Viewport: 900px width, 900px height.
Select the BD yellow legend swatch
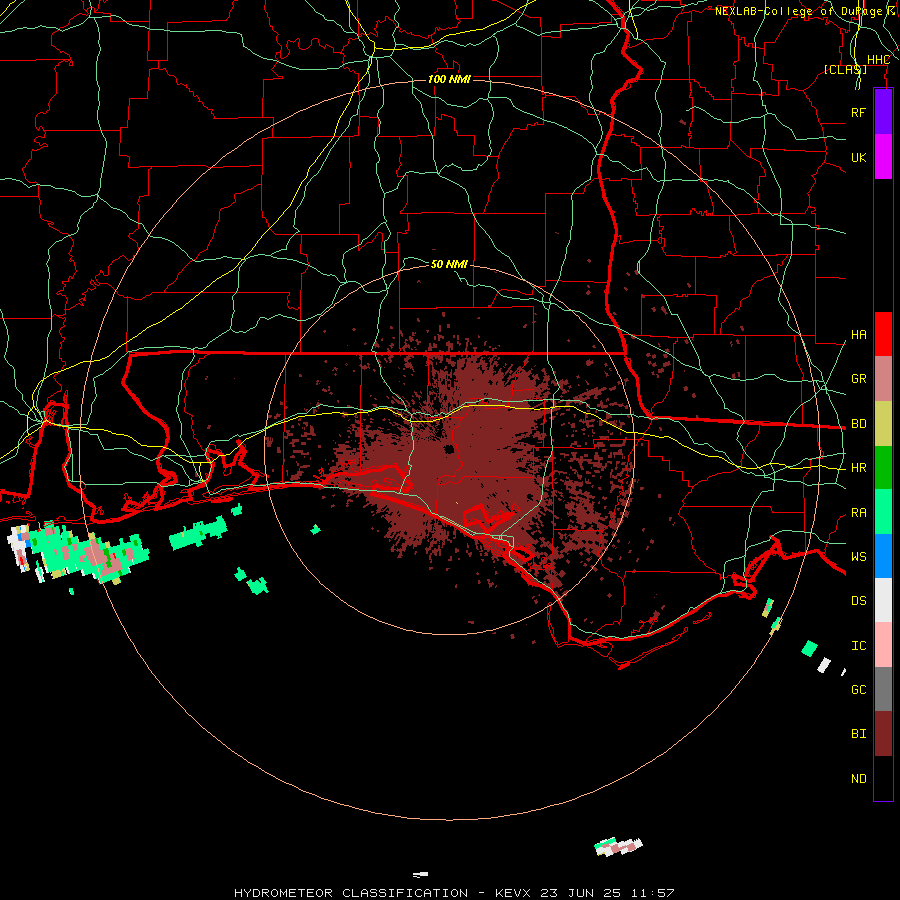tap(883, 424)
